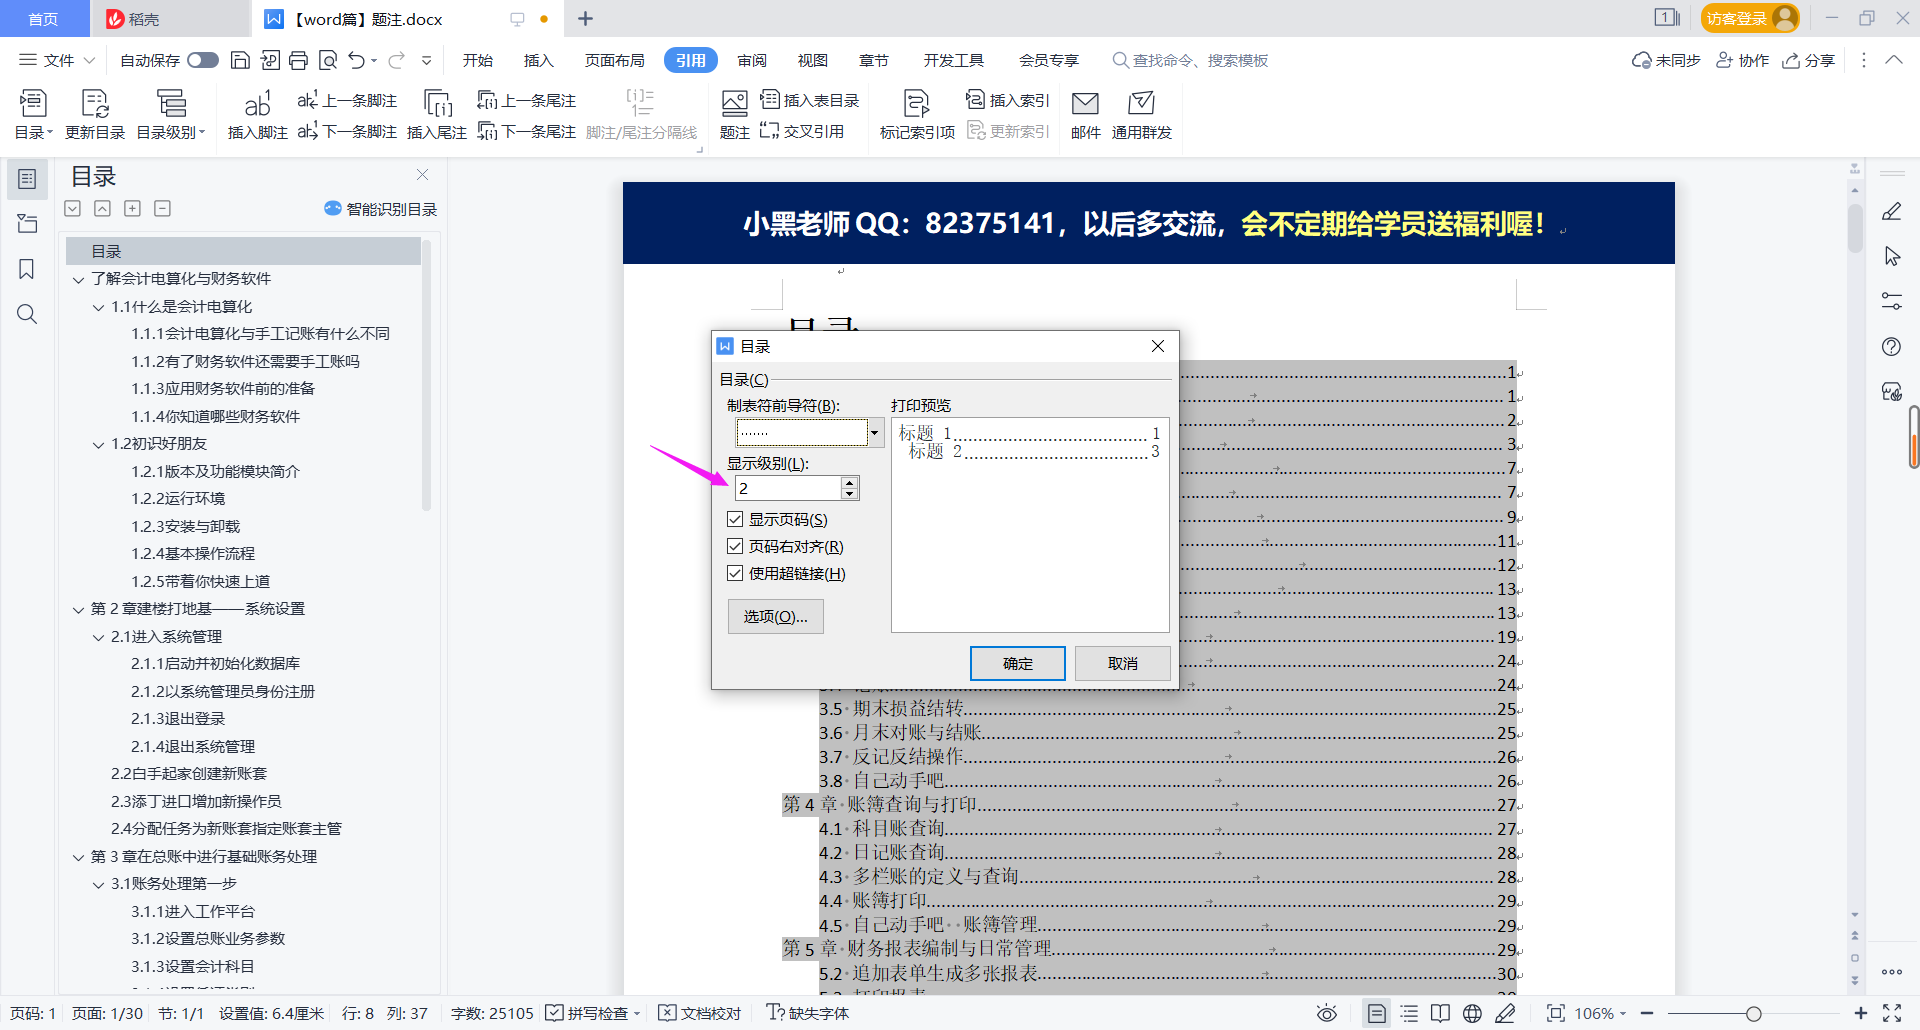Toggle the 使用超链接 checkbox
The height and width of the screenshot is (1030, 1920).
coord(735,573)
